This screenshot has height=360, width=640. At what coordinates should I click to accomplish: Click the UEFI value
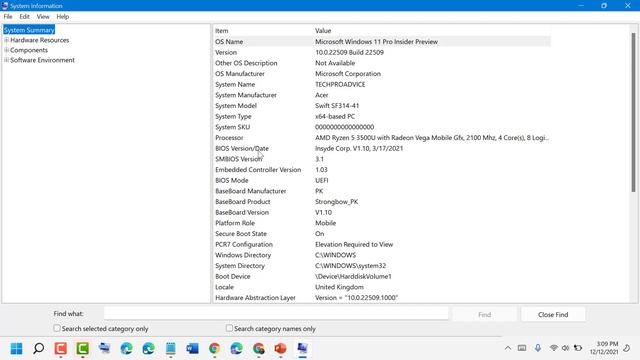pyautogui.click(x=322, y=180)
